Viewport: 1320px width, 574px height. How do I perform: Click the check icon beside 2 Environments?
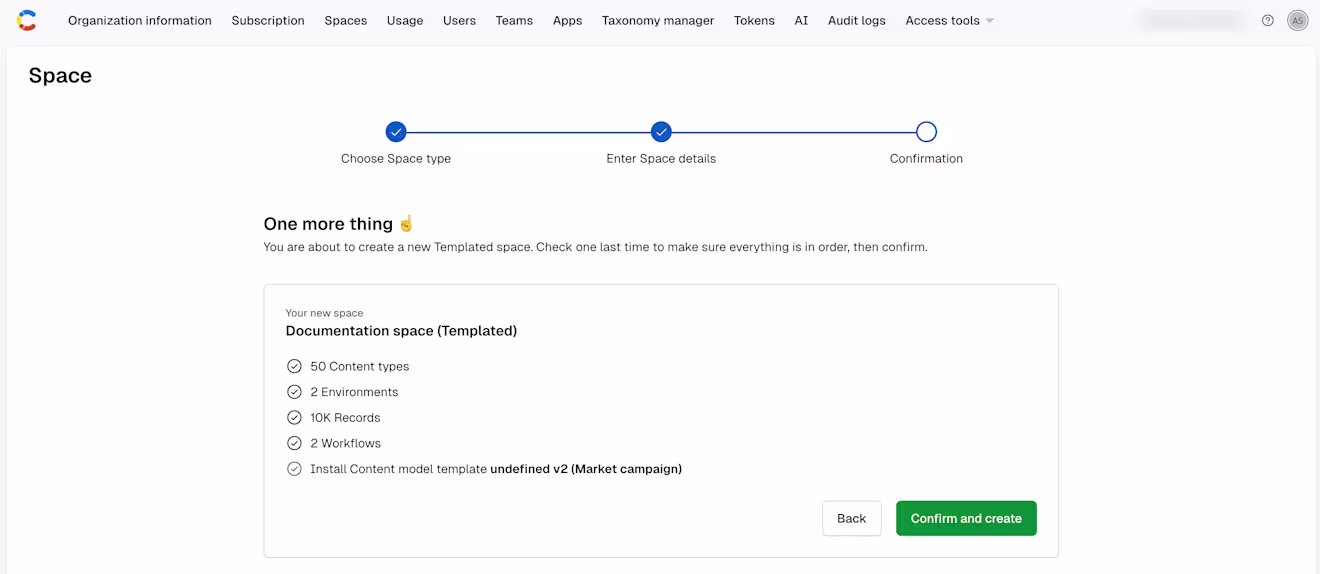[x=294, y=392]
